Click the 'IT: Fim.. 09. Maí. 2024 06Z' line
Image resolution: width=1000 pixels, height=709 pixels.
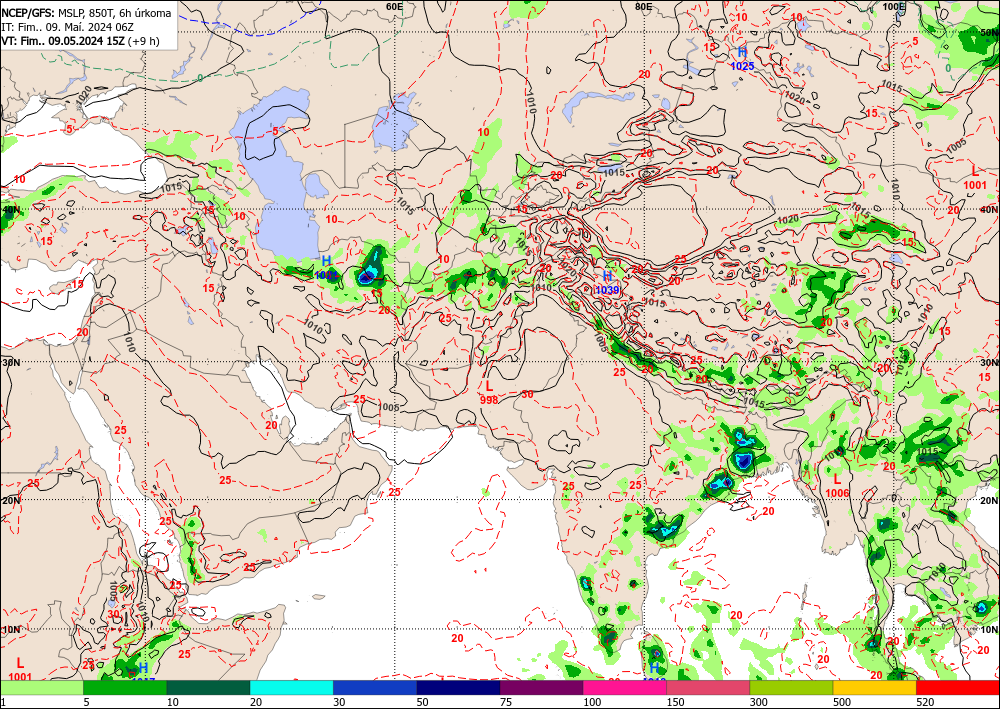pyautogui.click(x=67, y=27)
